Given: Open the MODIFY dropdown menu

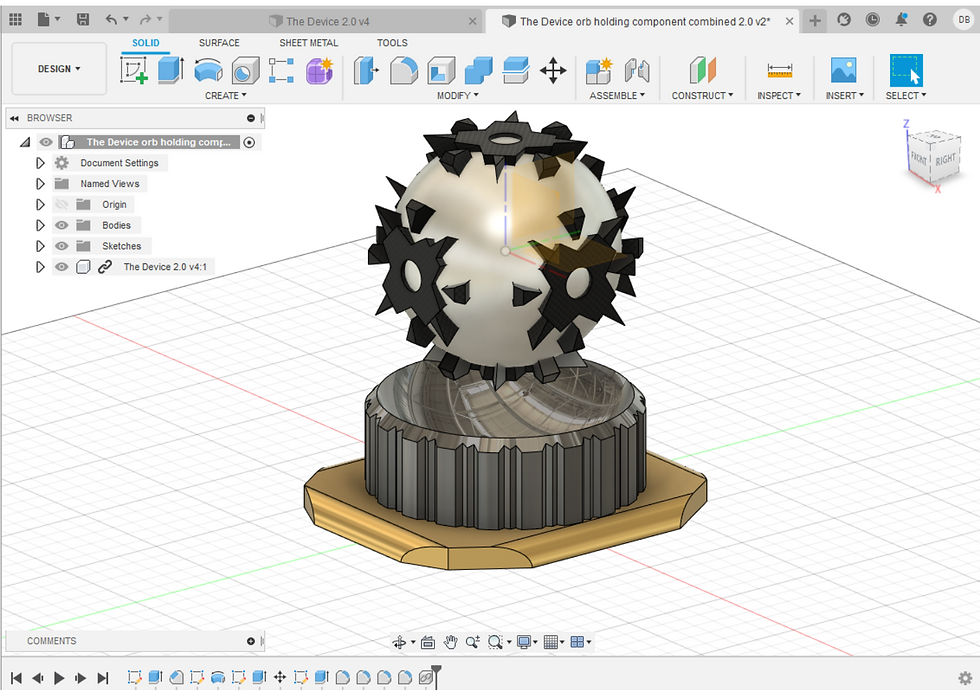Looking at the screenshot, I should (x=458, y=96).
